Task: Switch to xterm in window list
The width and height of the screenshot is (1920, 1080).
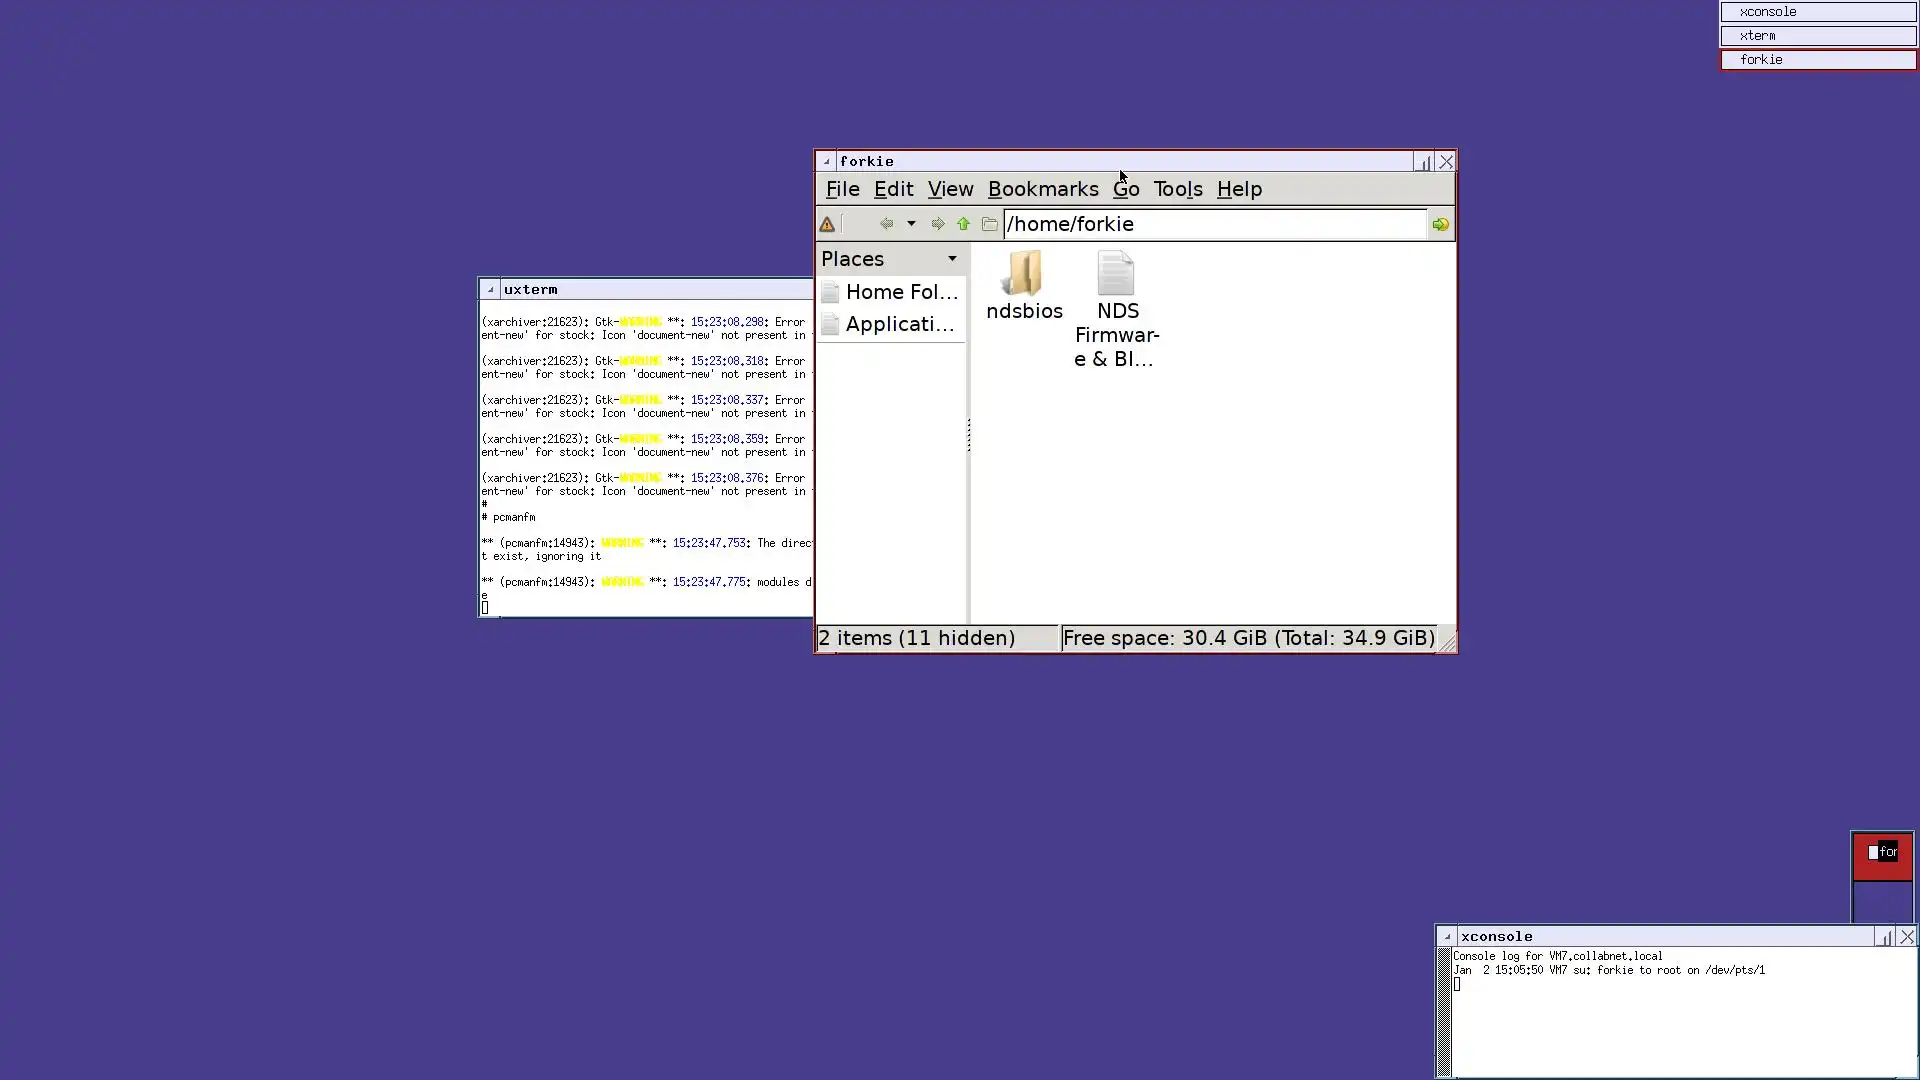Action: pyautogui.click(x=1817, y=36)
